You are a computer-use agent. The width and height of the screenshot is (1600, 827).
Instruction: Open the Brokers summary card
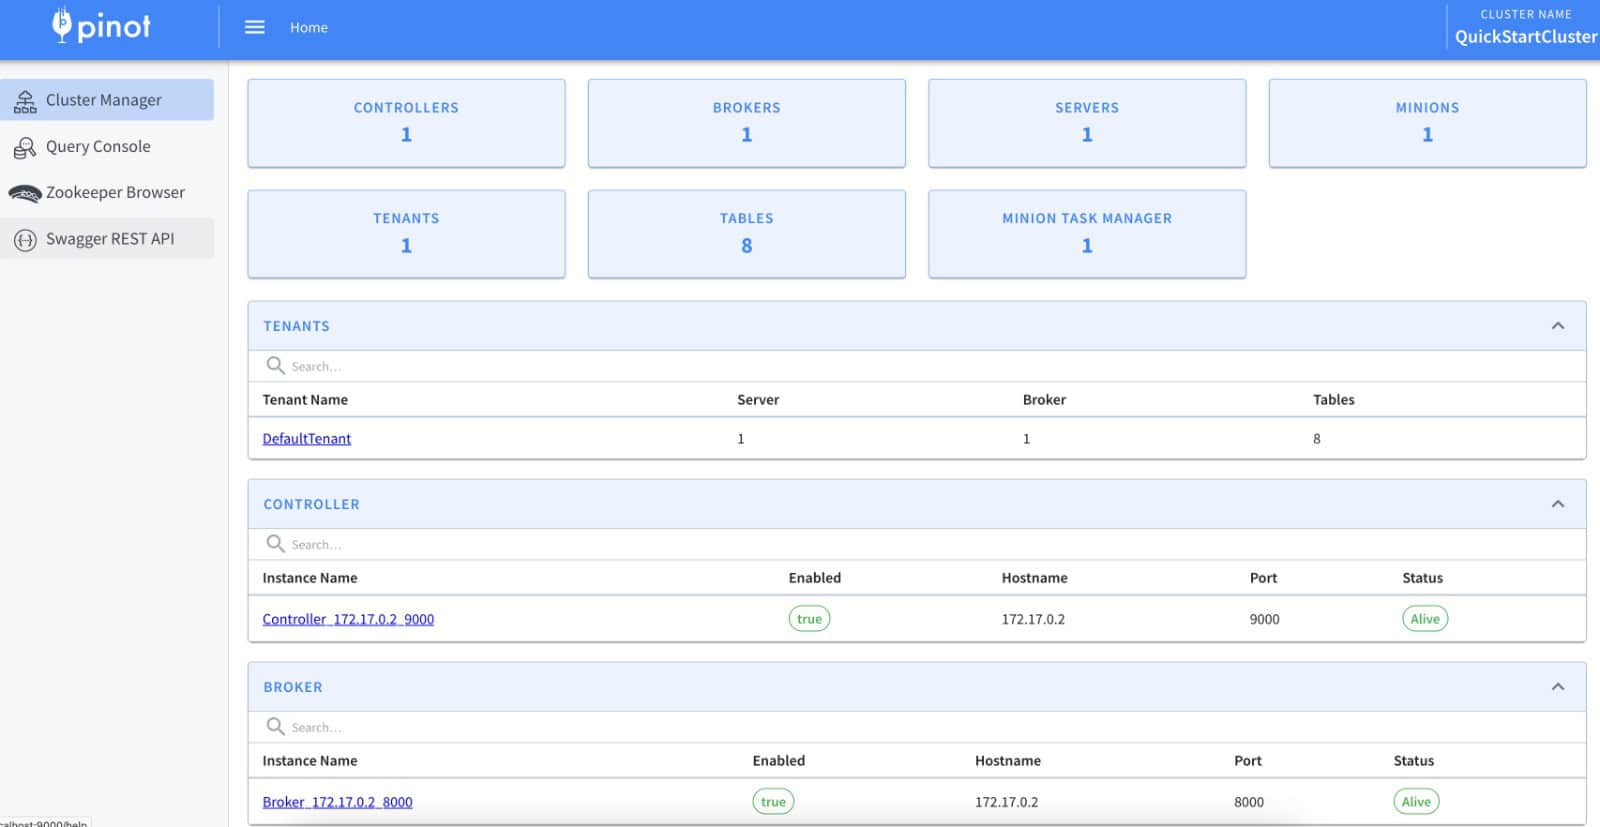click(x=747, y=123)
